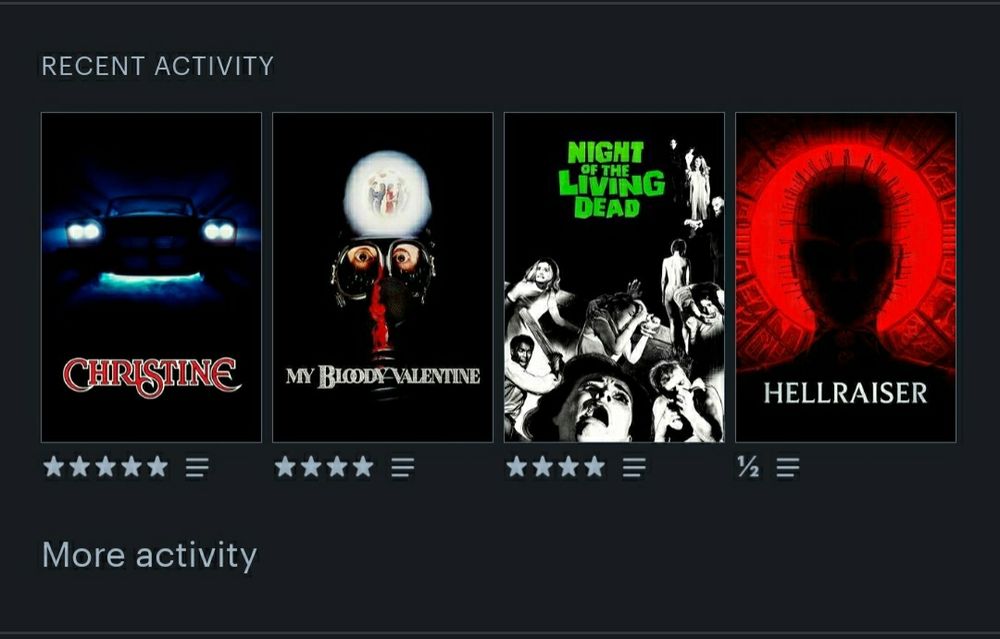This screenshot has width=1000, height=639.
Task: Open the Hellraiser film poster
Action: click(846, 277)
